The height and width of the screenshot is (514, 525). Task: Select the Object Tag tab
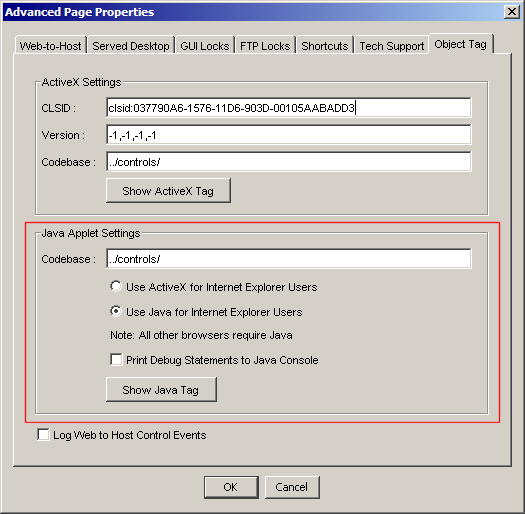pos(460,44)
